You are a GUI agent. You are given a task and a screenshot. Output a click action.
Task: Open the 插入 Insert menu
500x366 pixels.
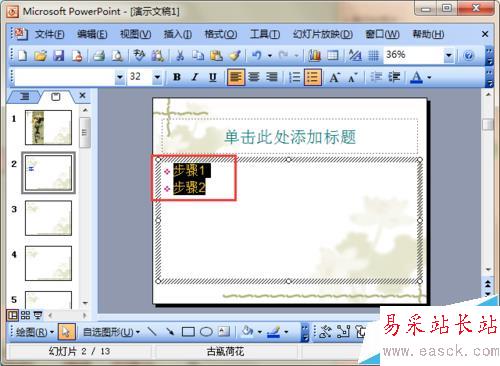[x=178, y=34]
